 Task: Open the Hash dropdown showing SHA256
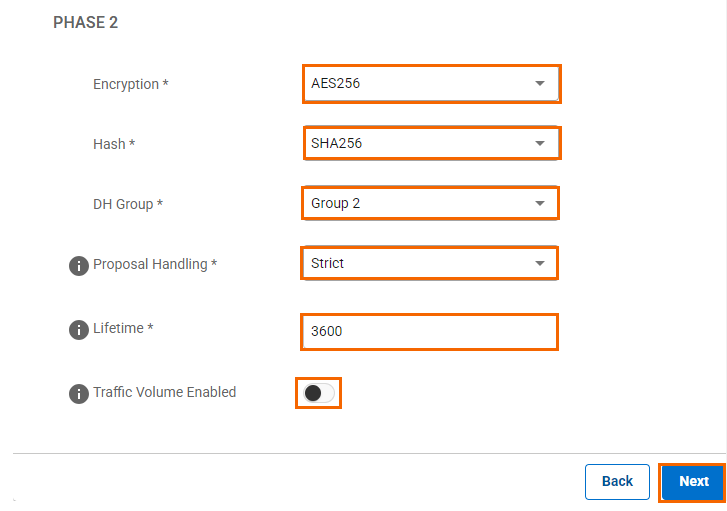click(x=430, y=144)
